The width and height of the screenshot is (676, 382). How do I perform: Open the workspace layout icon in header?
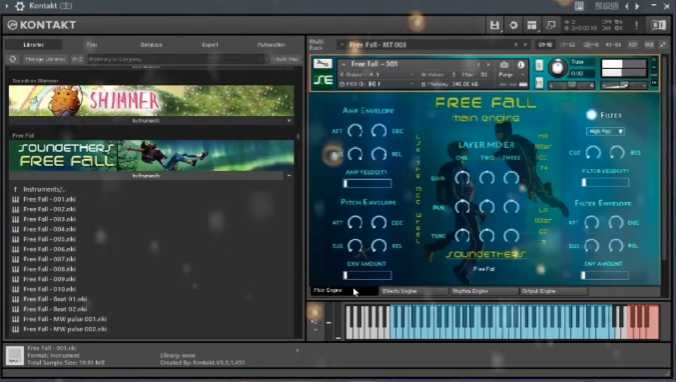[532, 25]
